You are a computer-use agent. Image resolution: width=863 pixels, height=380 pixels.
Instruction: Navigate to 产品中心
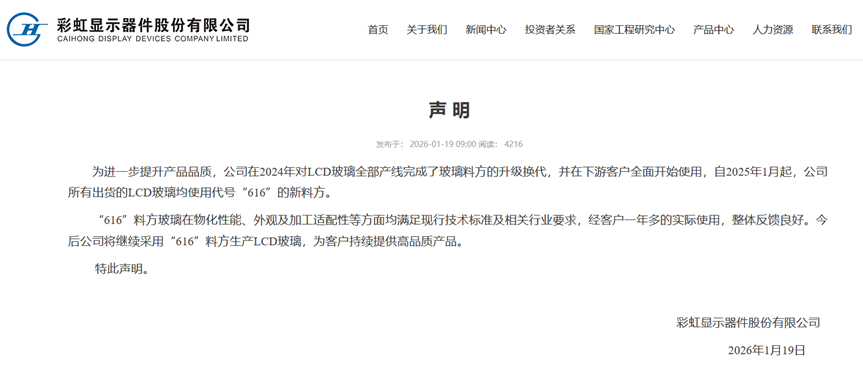coord(713,30)
